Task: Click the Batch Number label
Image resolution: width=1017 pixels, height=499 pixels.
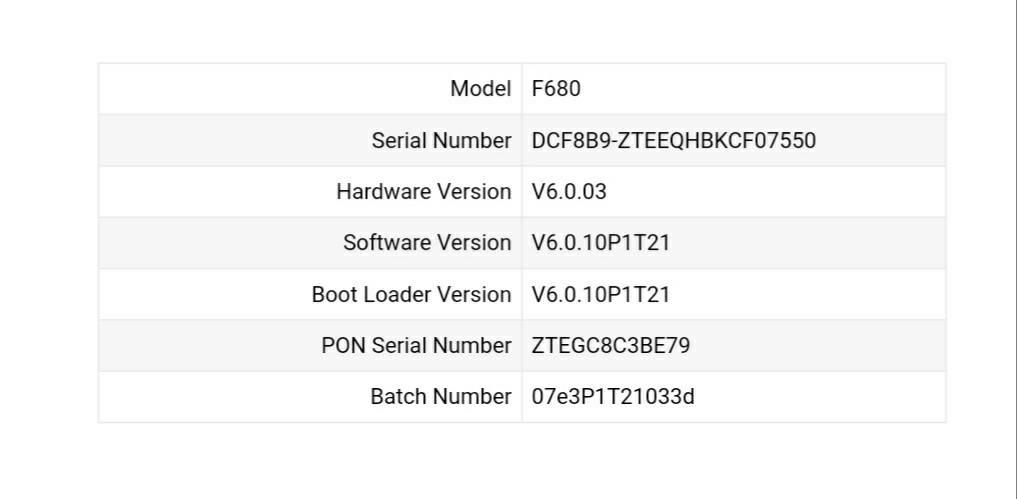Action: click(x=440, y=397)
